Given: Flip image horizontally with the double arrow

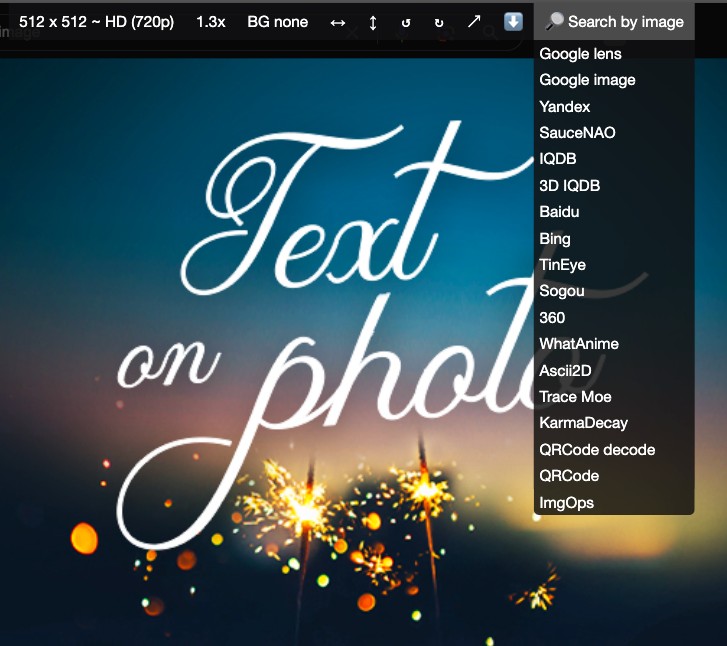Looking at the screenshot, I should click(x=338, y=22).
